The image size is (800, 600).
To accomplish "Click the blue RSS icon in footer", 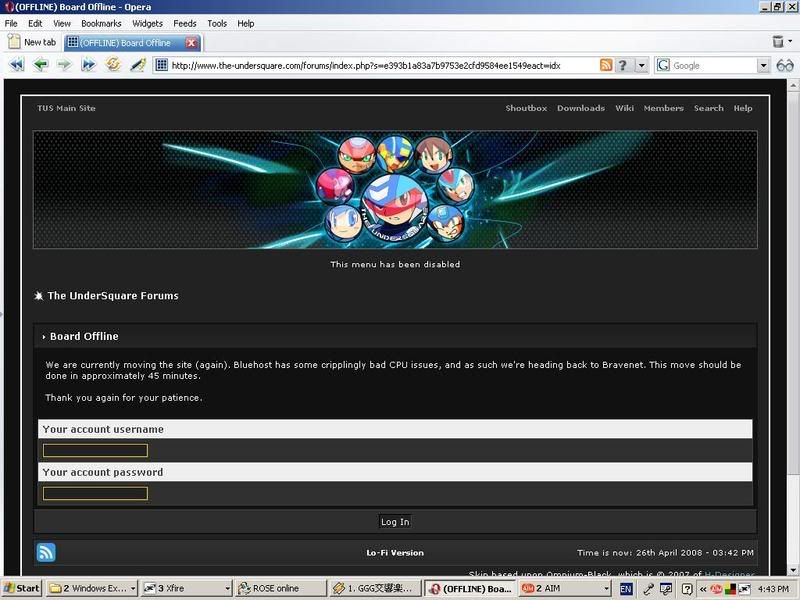I will click(45, 552).
